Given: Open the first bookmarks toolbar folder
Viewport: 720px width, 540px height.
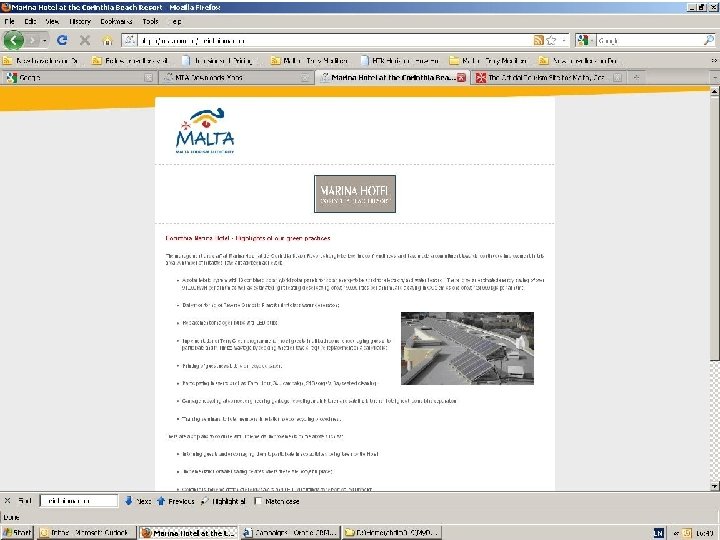Looking at the screenshot, I should (40, 60).
